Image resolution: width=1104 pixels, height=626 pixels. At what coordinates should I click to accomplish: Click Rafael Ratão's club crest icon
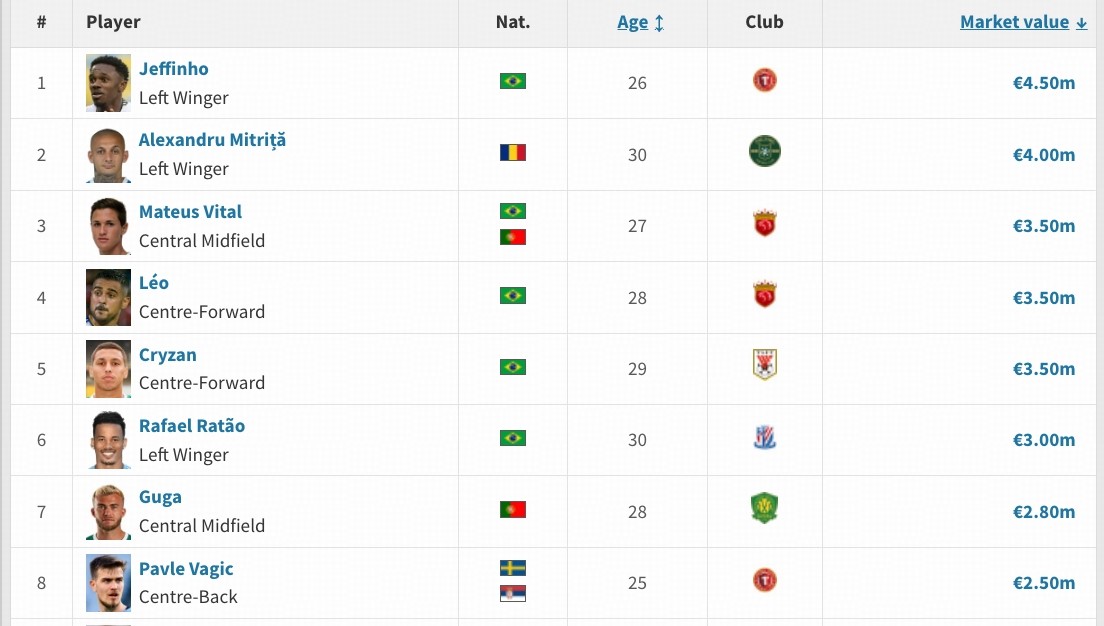[765, 437]
